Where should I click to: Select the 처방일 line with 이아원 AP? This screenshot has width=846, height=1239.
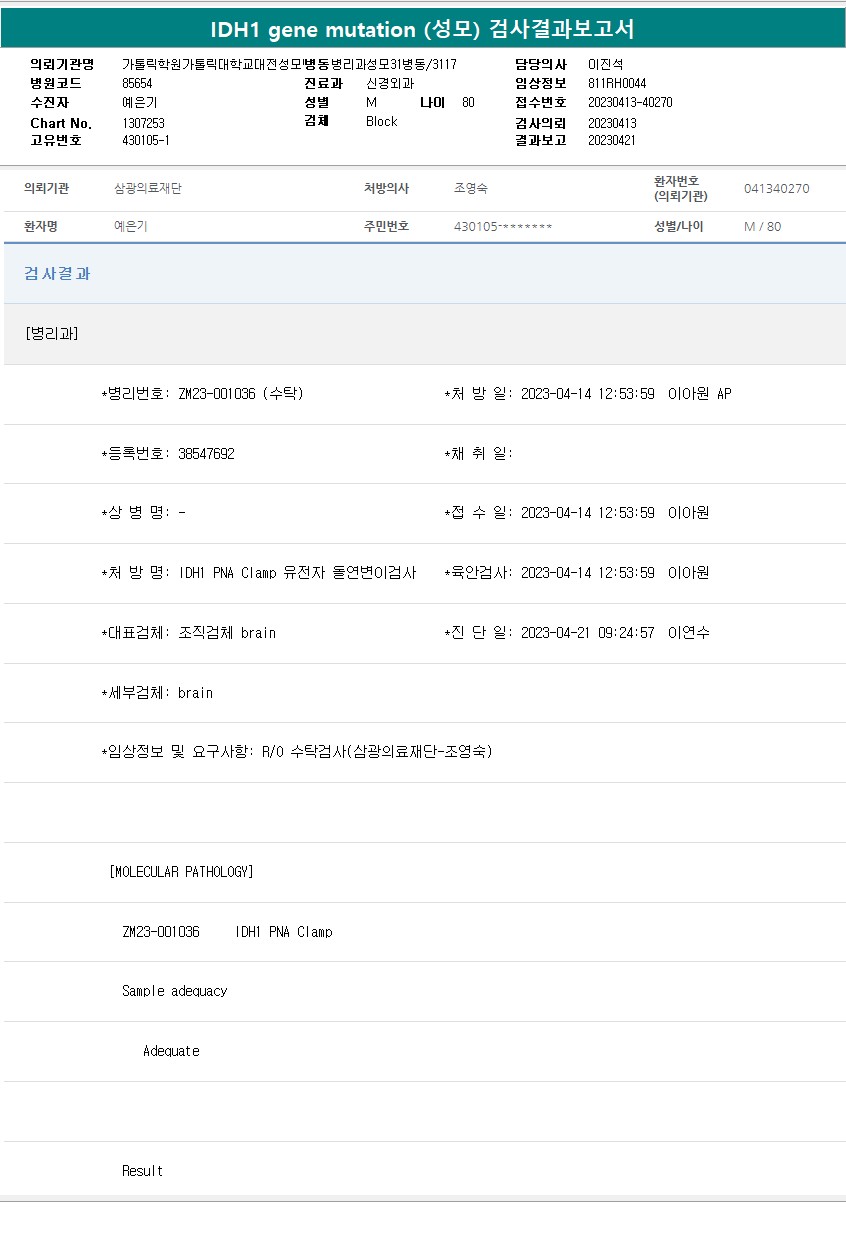click(x=588, y=394)
